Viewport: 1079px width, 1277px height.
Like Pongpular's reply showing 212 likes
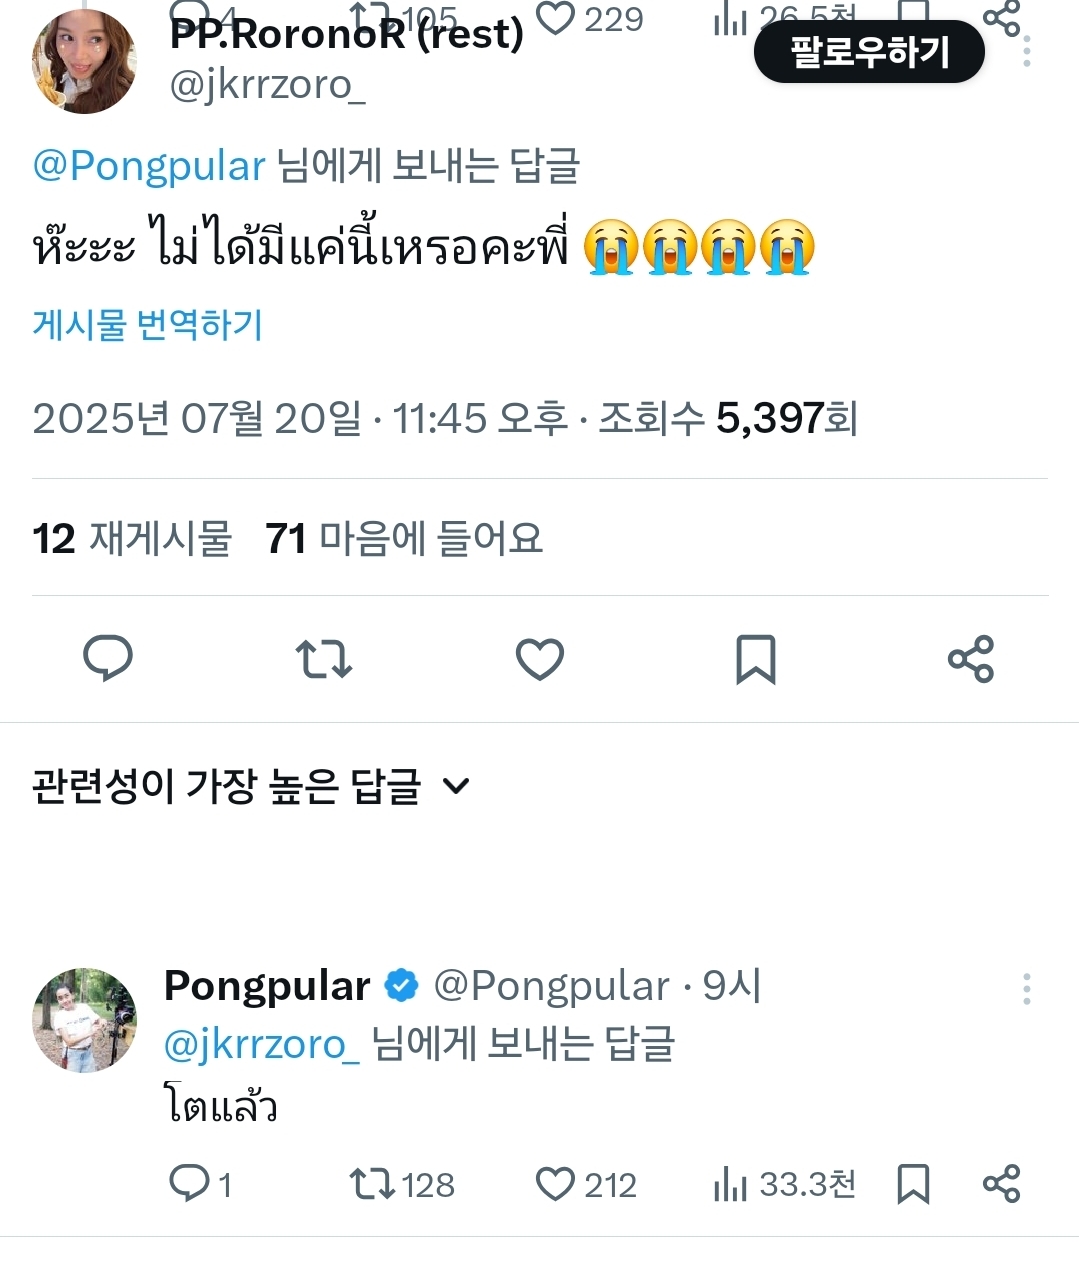[556, 1184]
